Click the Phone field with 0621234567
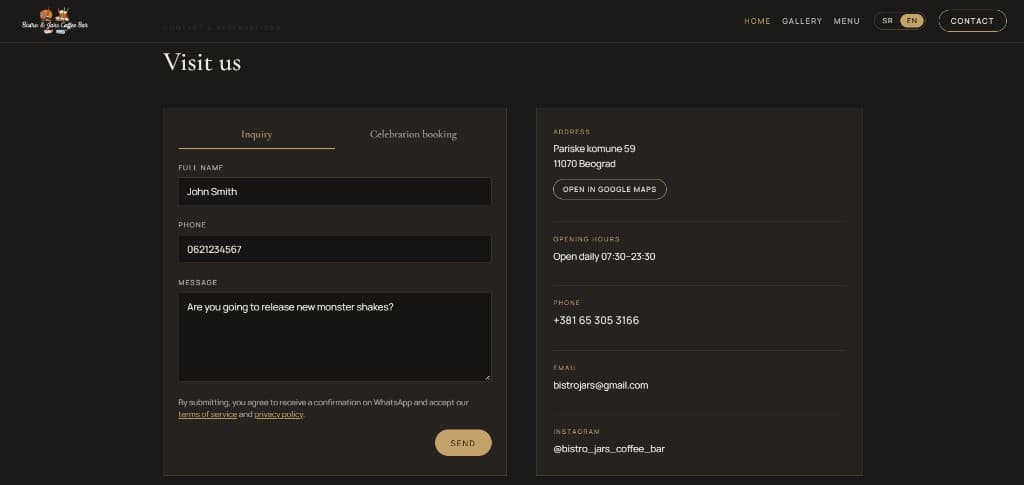 click(334, 249)
